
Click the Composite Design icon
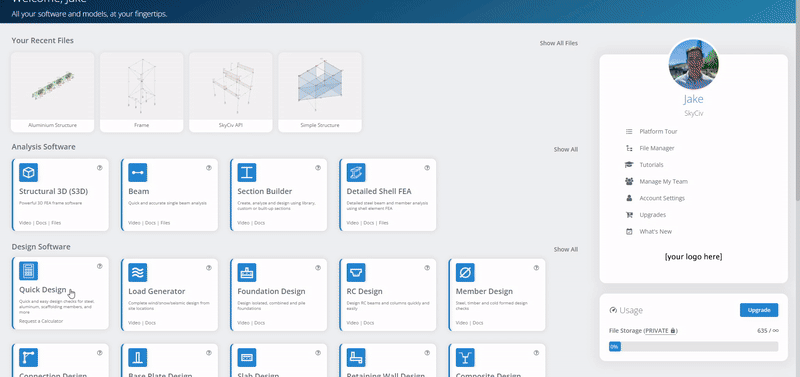465,358
